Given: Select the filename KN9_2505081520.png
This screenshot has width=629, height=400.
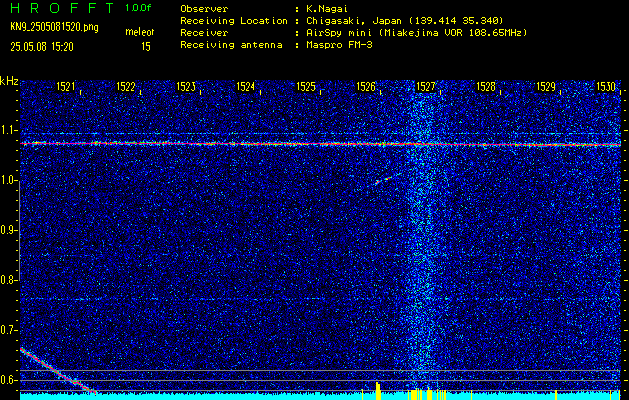Looking at the screenshot, I should [x=54, y=28].
